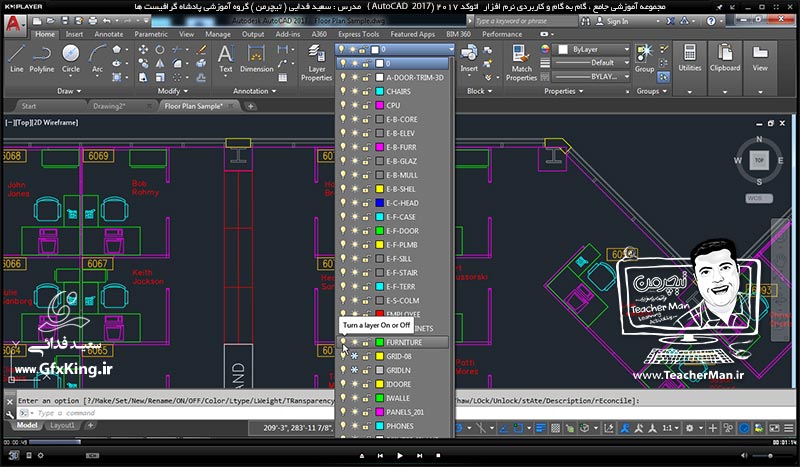Select the Polyline tool
800x467 pixels.
coord(41,58)
